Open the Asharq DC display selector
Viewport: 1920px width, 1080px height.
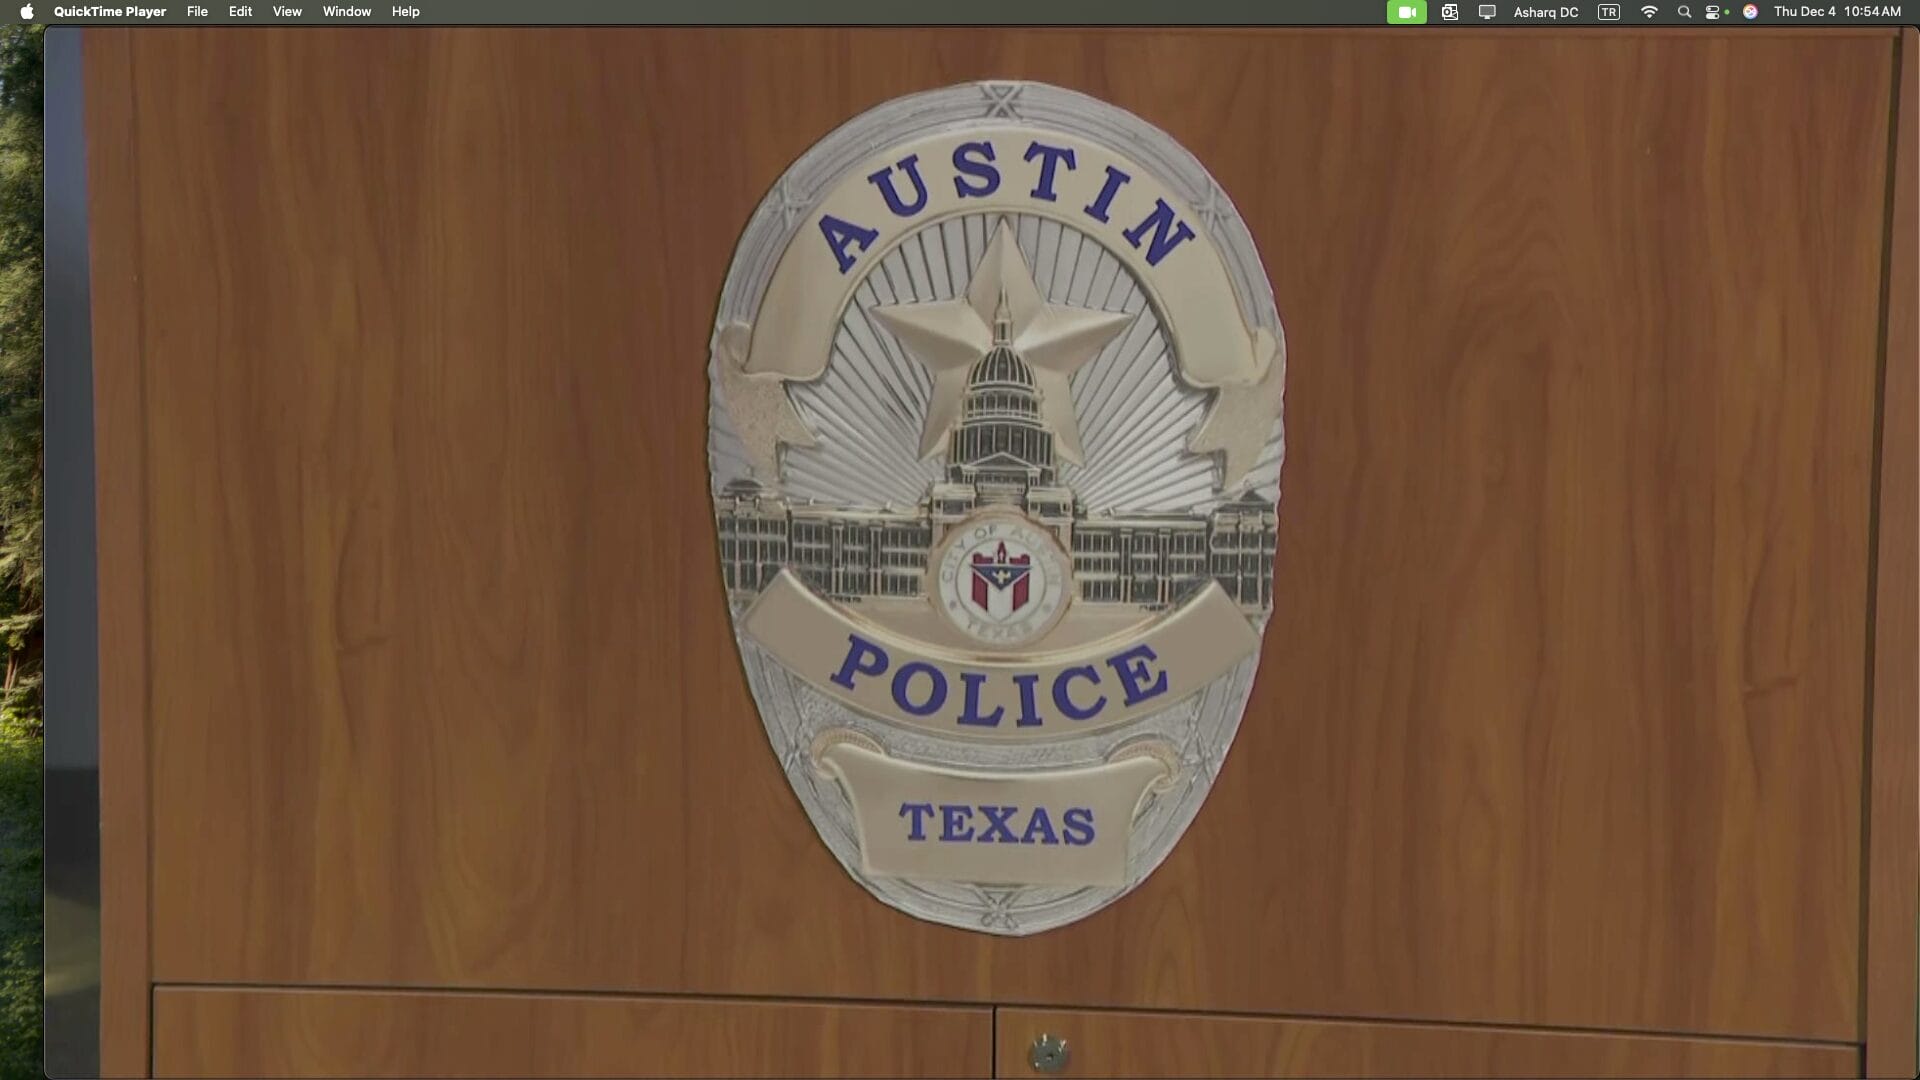tap(1545, 12)
